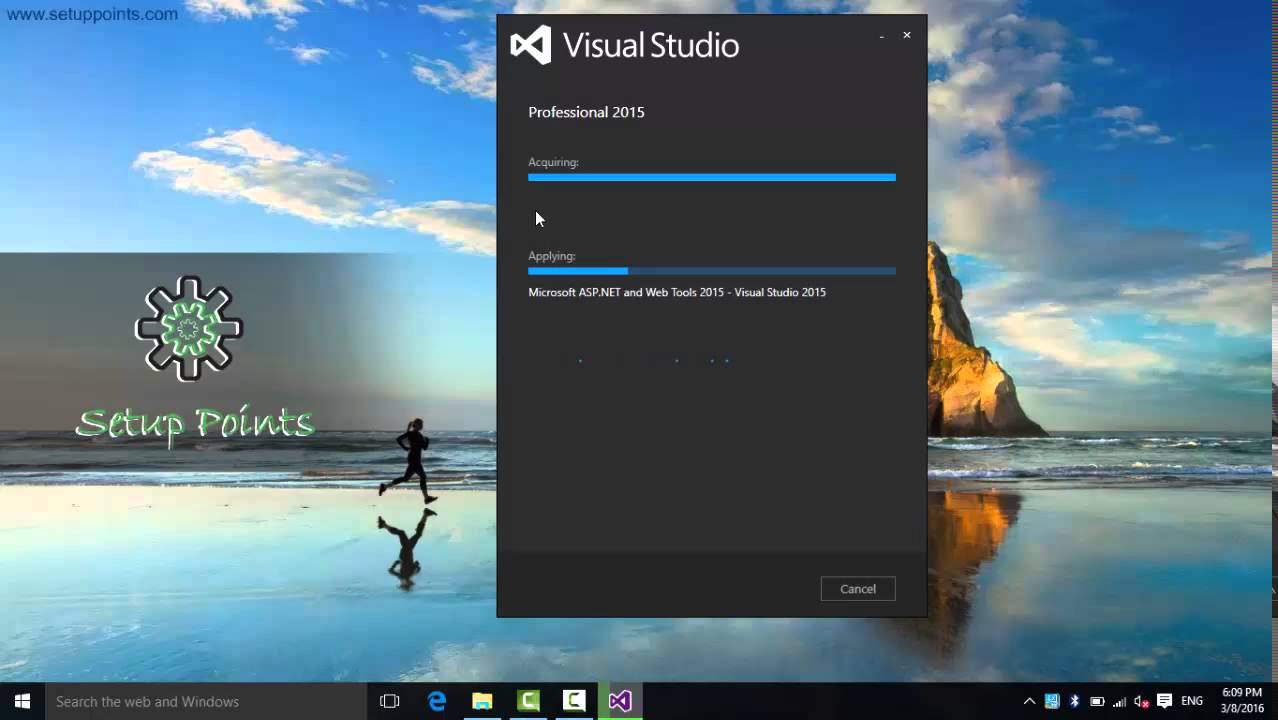Launch Microsoft Edge from the taskbar
The height and width of the screenshot is (720, 1278).
[437, 701]
